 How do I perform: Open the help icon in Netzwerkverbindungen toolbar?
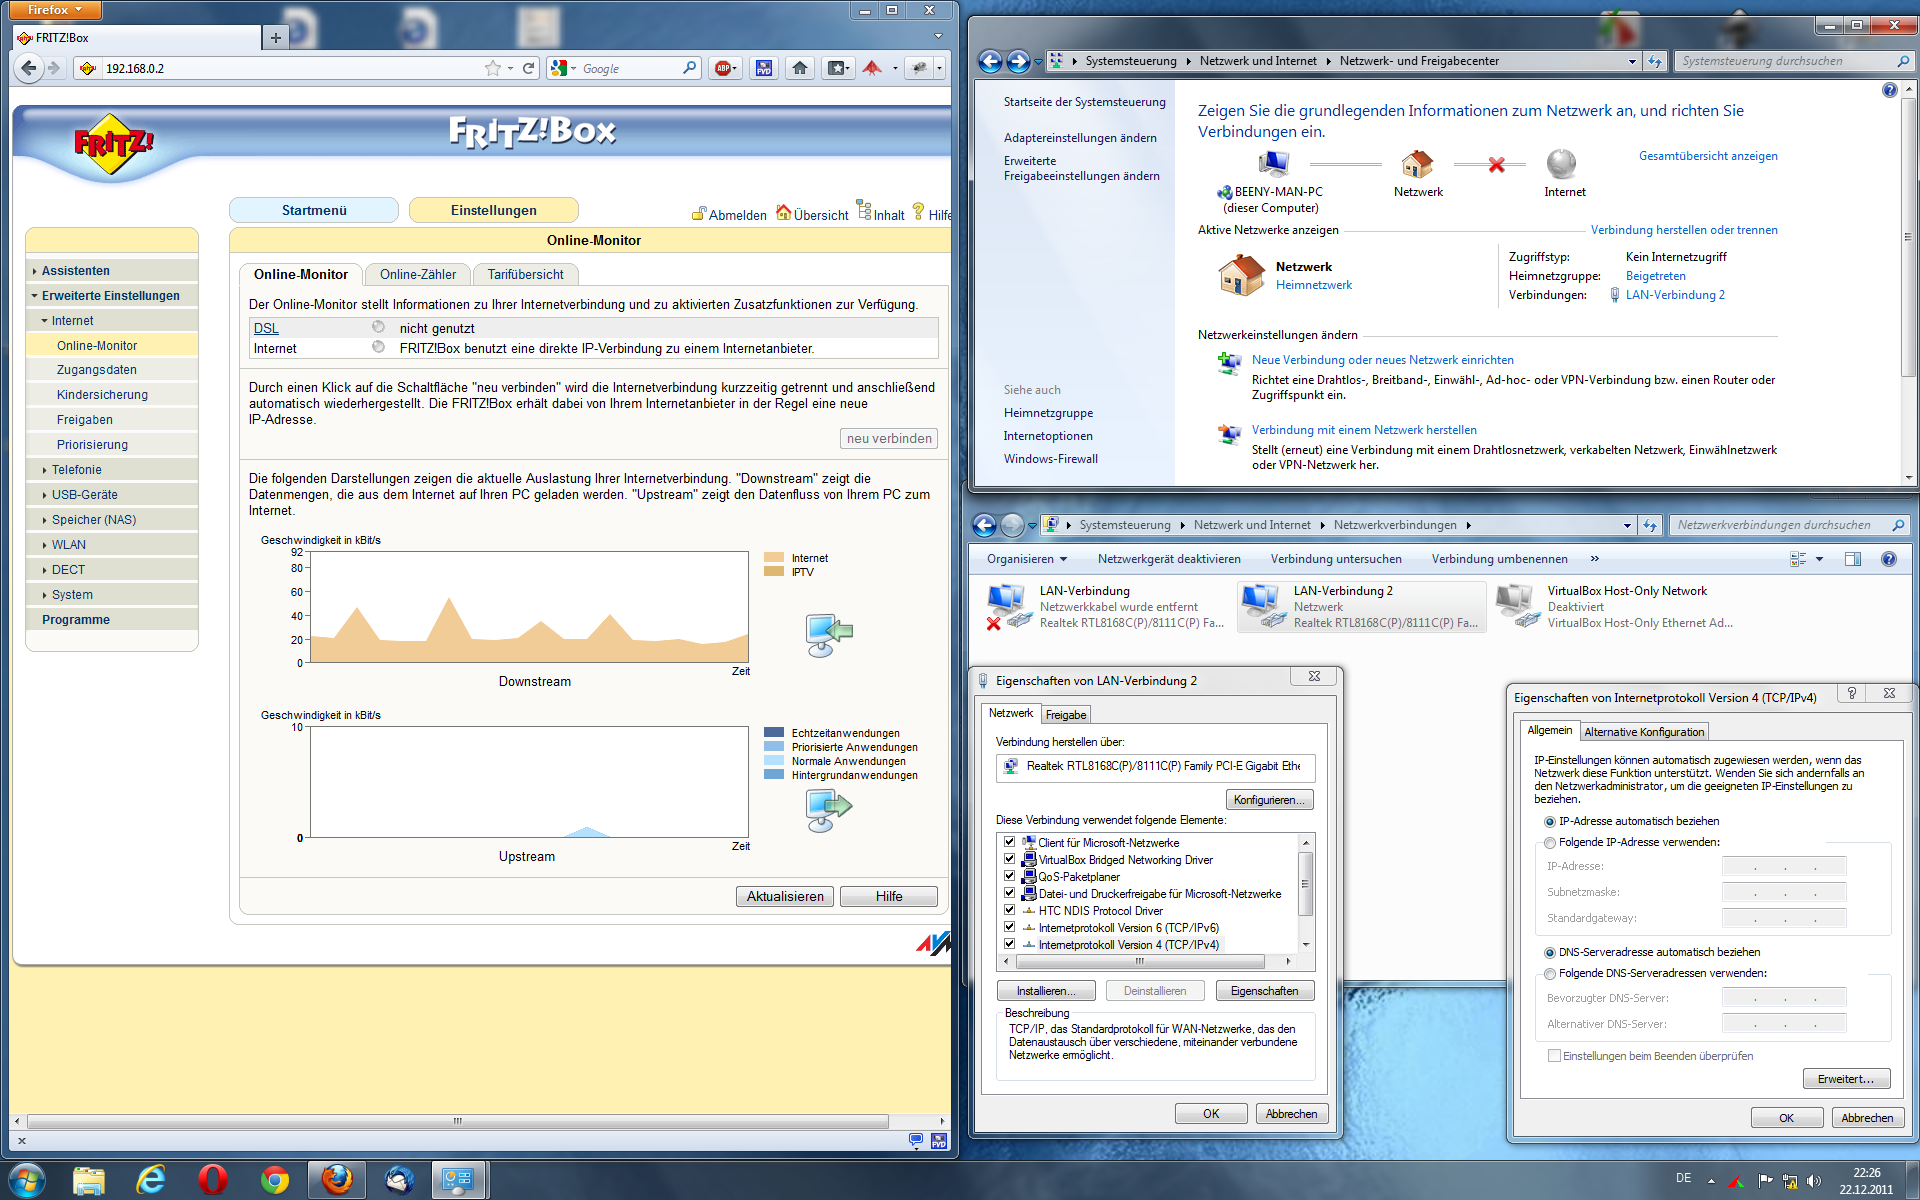(1888, 559)
